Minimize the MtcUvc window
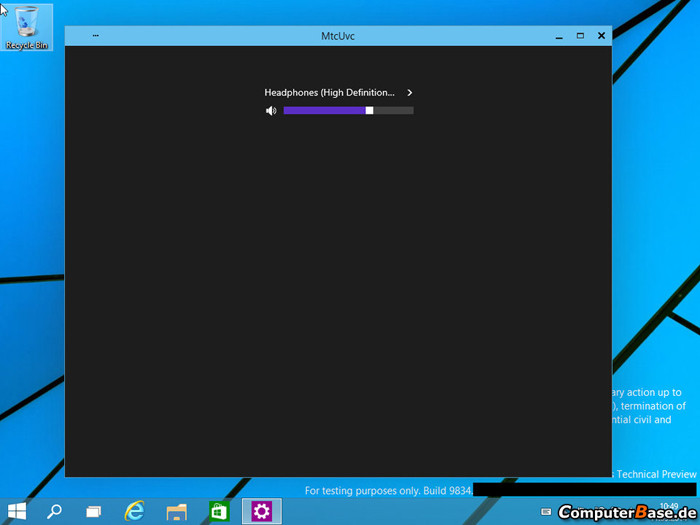Screen dimensions: 700x525 point(559,36)
